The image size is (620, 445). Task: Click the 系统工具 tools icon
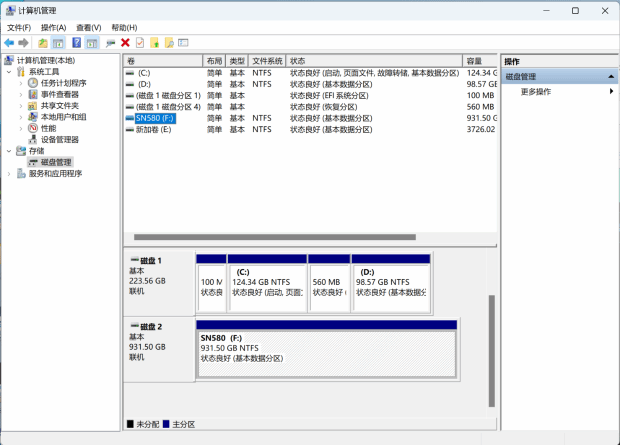pos(21,72)
